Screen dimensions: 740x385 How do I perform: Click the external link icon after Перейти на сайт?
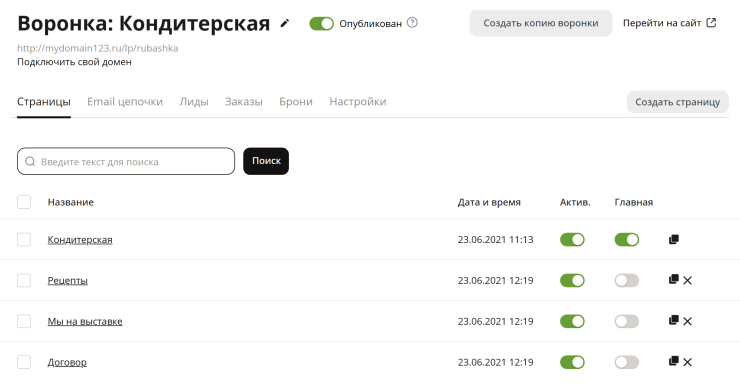pyautogui.click(x=711, y=23)
